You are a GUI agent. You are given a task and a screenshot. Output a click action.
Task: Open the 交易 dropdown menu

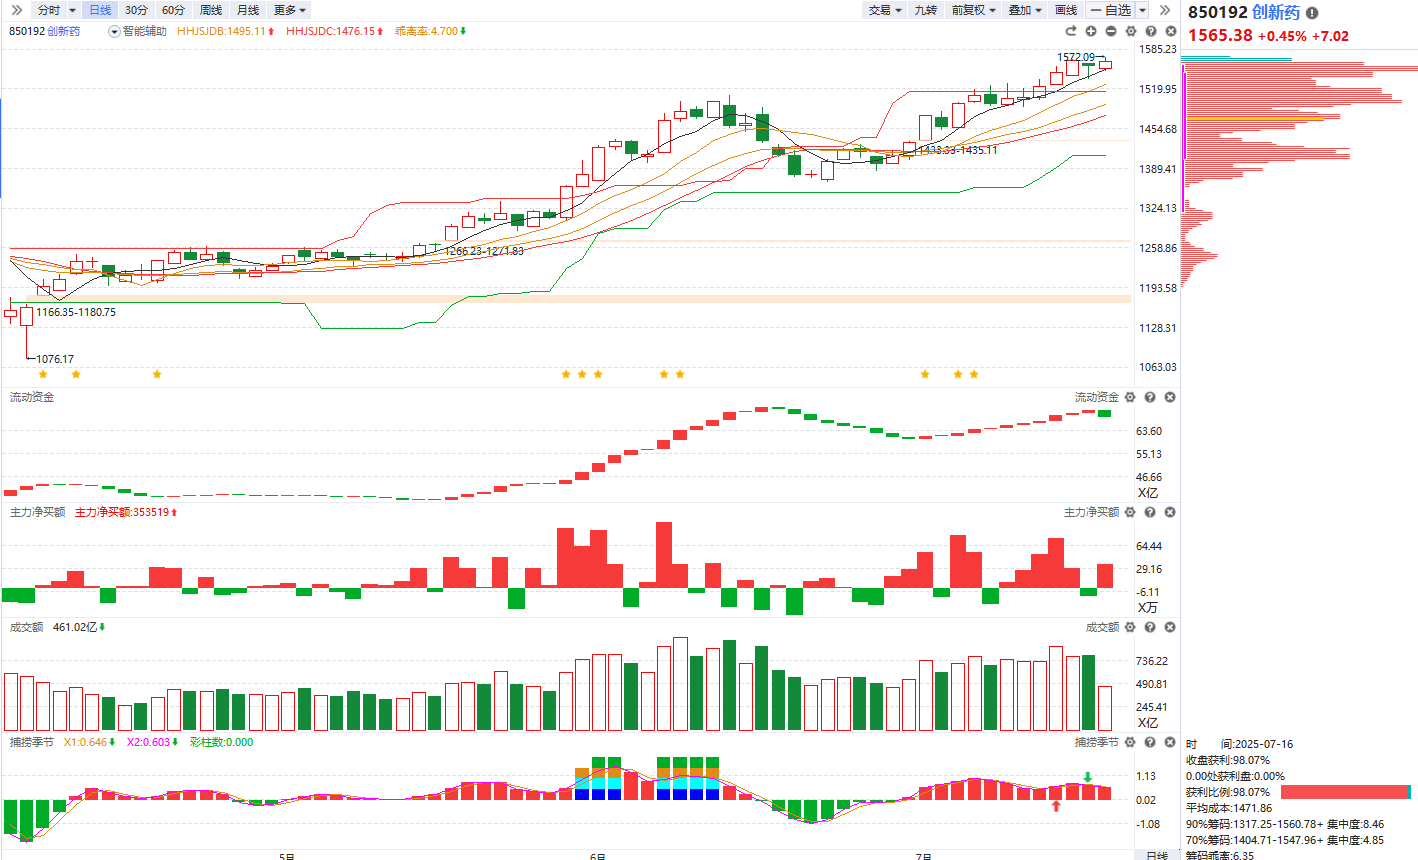(886, 10)
